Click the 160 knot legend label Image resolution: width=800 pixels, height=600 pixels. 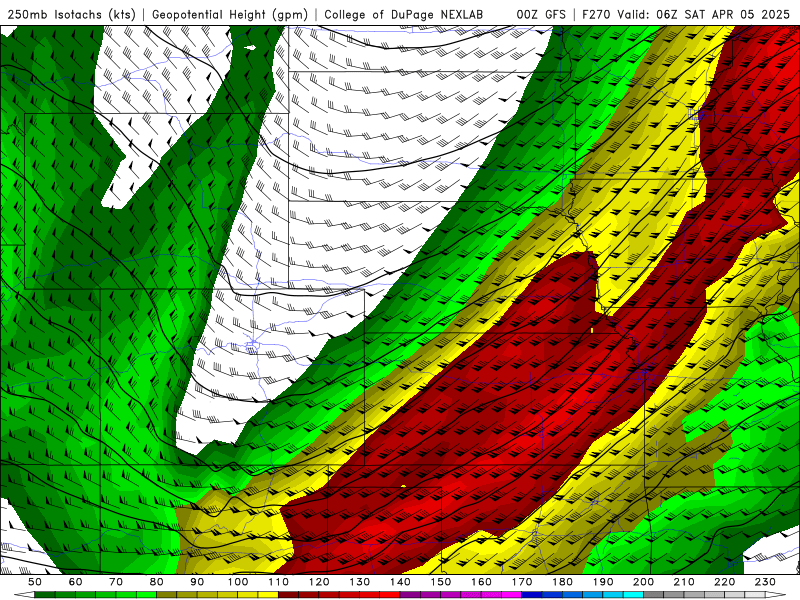point(481,582)
